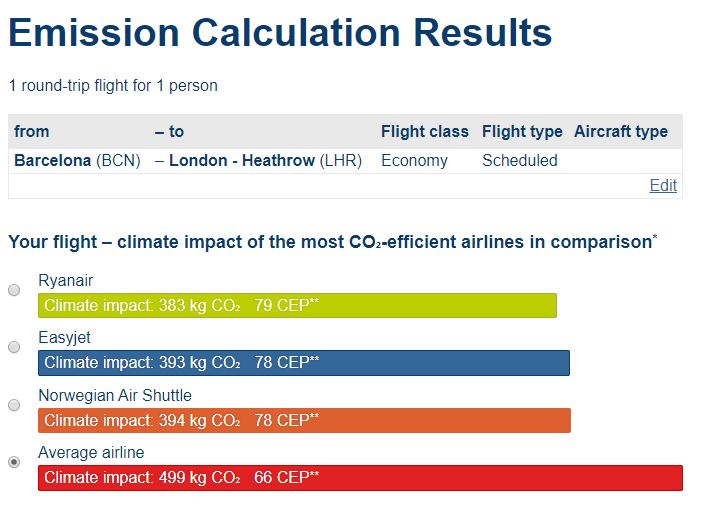The image size is (712, 508).
Task: Click the Emission Calculation Results heading
Action: coord(280,33)
